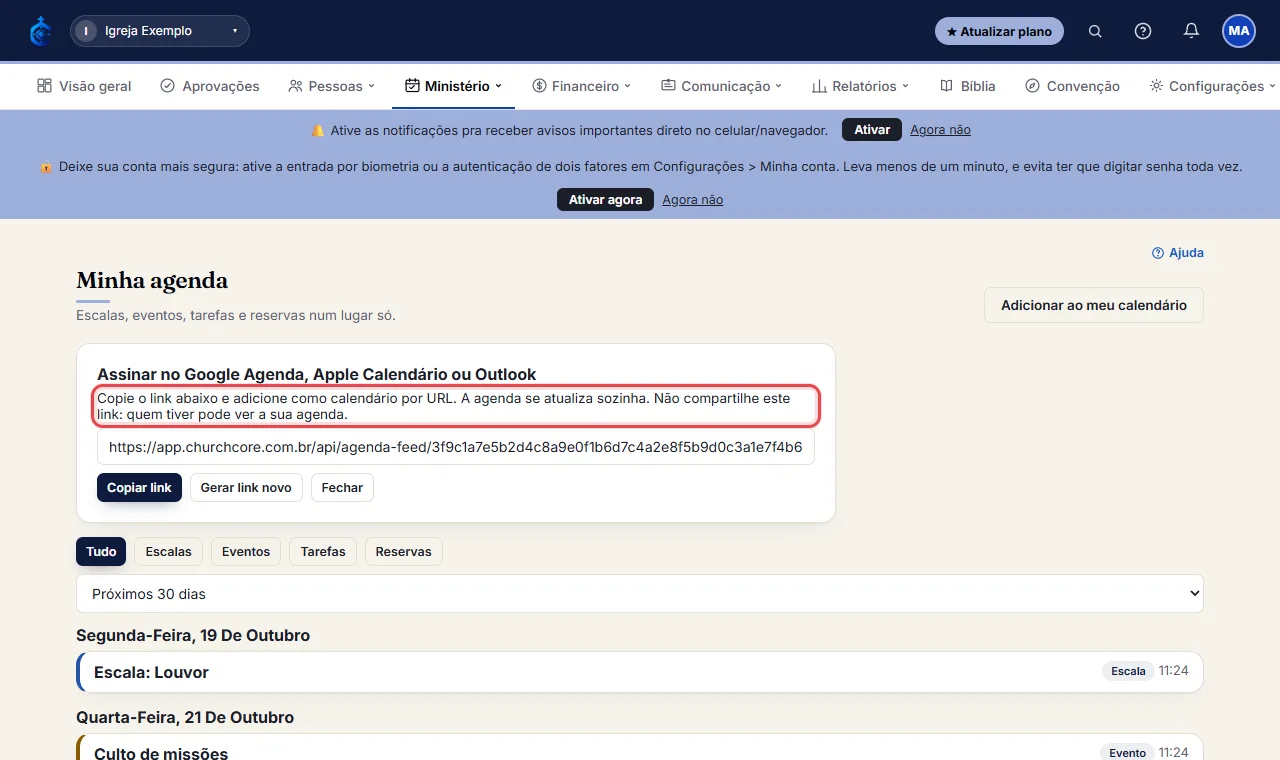Open the notifications bell icon
The width and height of the screenshot is (1280, 760).
click(1191, 31)
